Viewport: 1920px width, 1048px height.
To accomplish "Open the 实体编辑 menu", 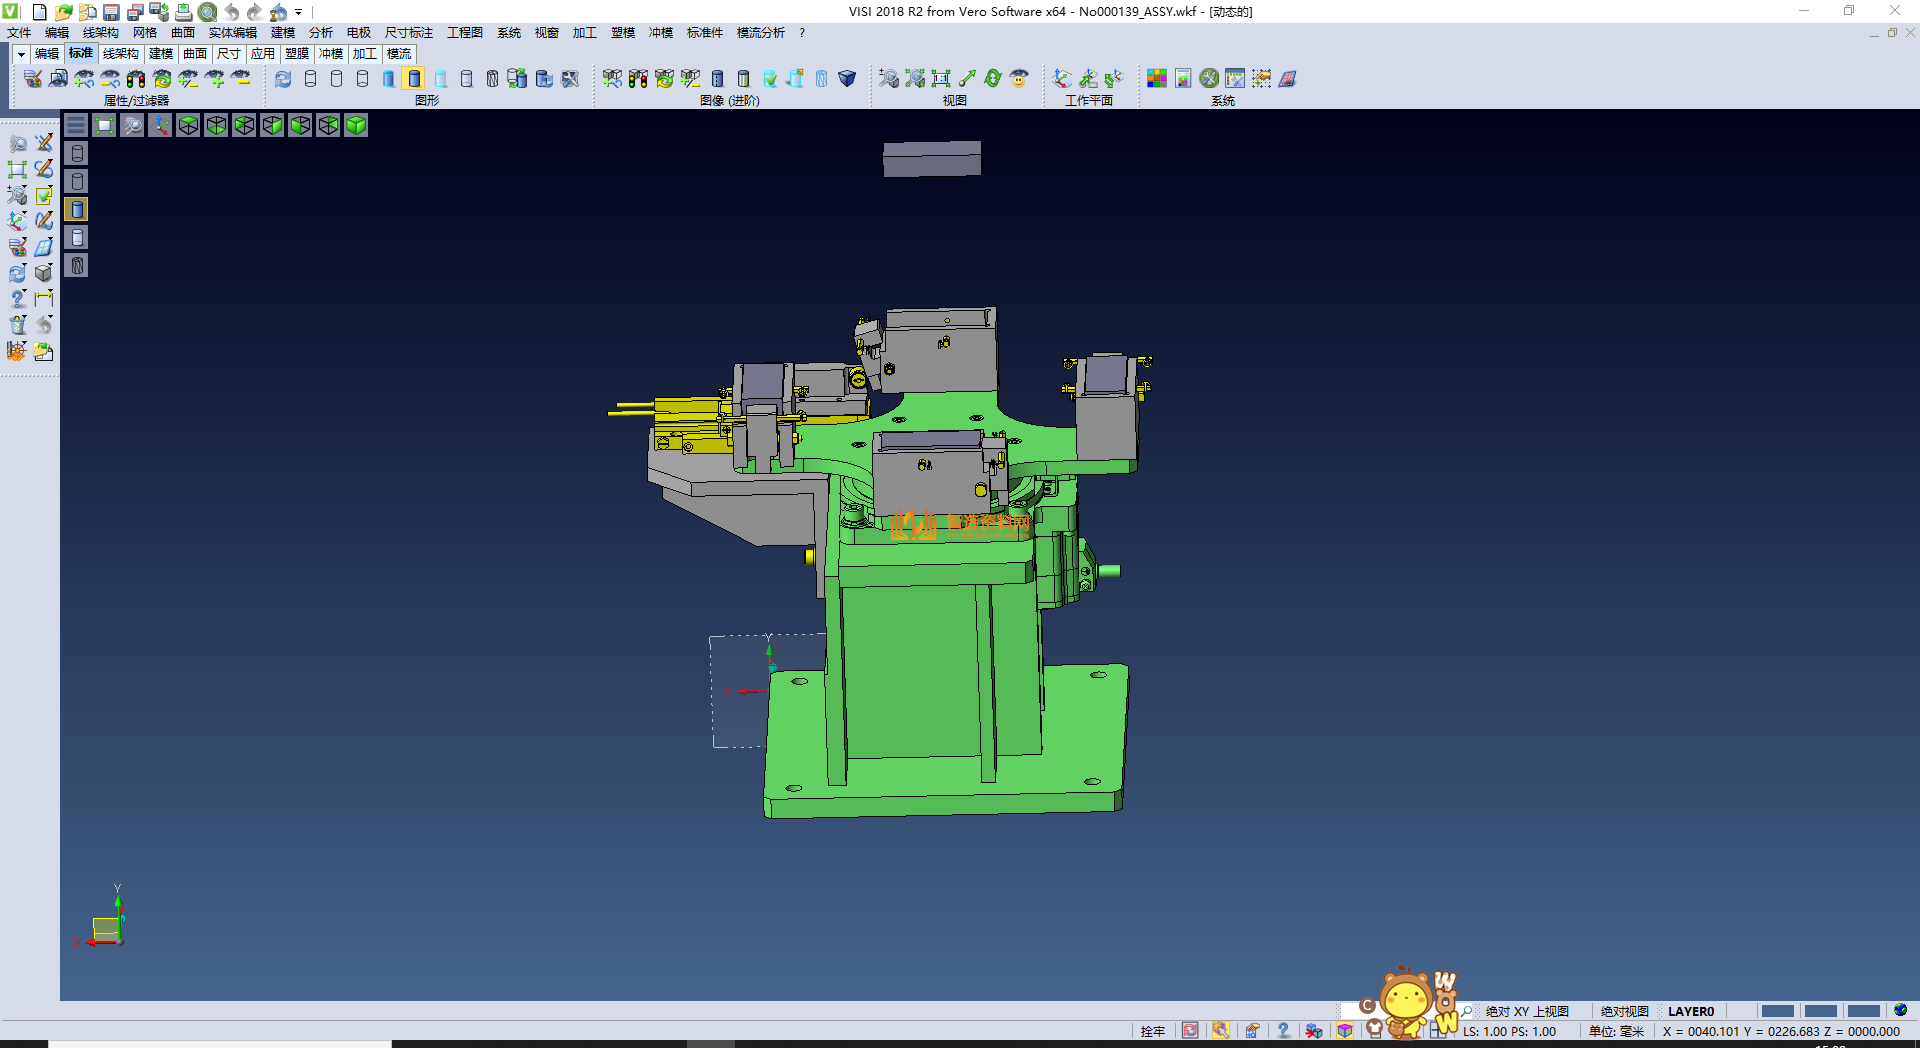I will [232, 33].
